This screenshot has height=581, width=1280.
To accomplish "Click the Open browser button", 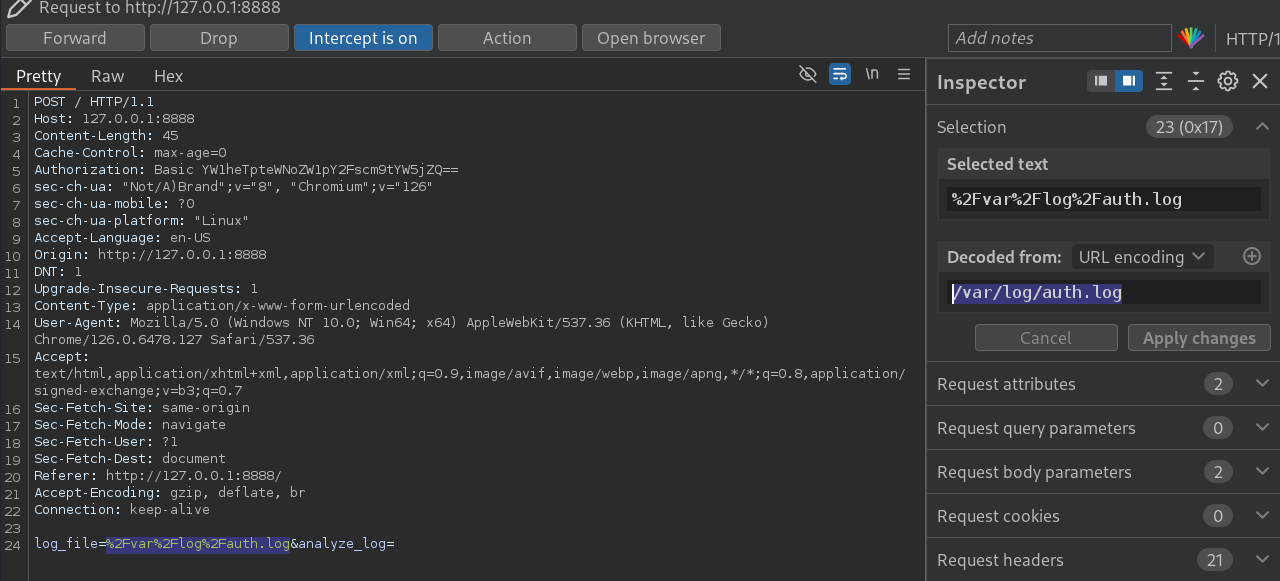I will click(x=651, y=38).
